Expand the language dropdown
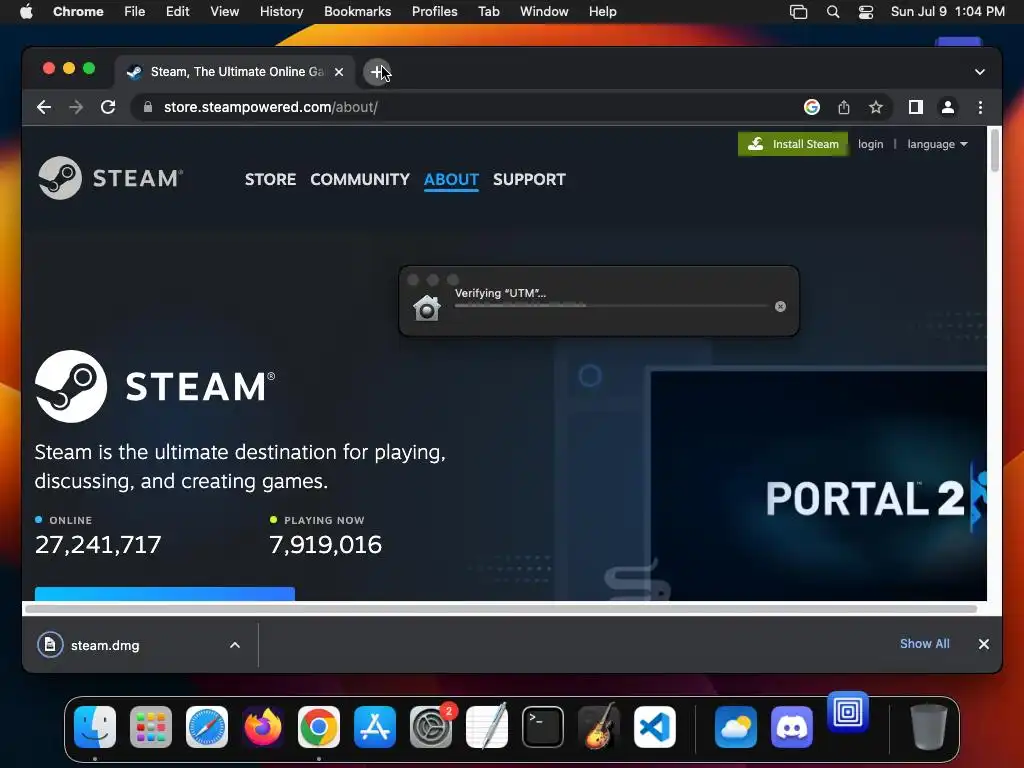The width and height of the screenshot is (1024, 768). click(x=937, y=144)
